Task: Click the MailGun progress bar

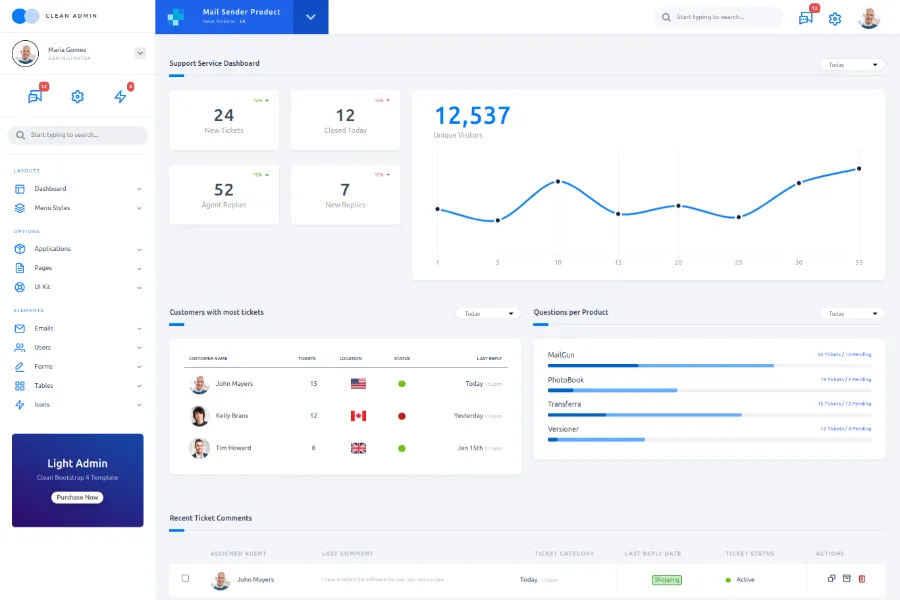Action: point(709,366)
